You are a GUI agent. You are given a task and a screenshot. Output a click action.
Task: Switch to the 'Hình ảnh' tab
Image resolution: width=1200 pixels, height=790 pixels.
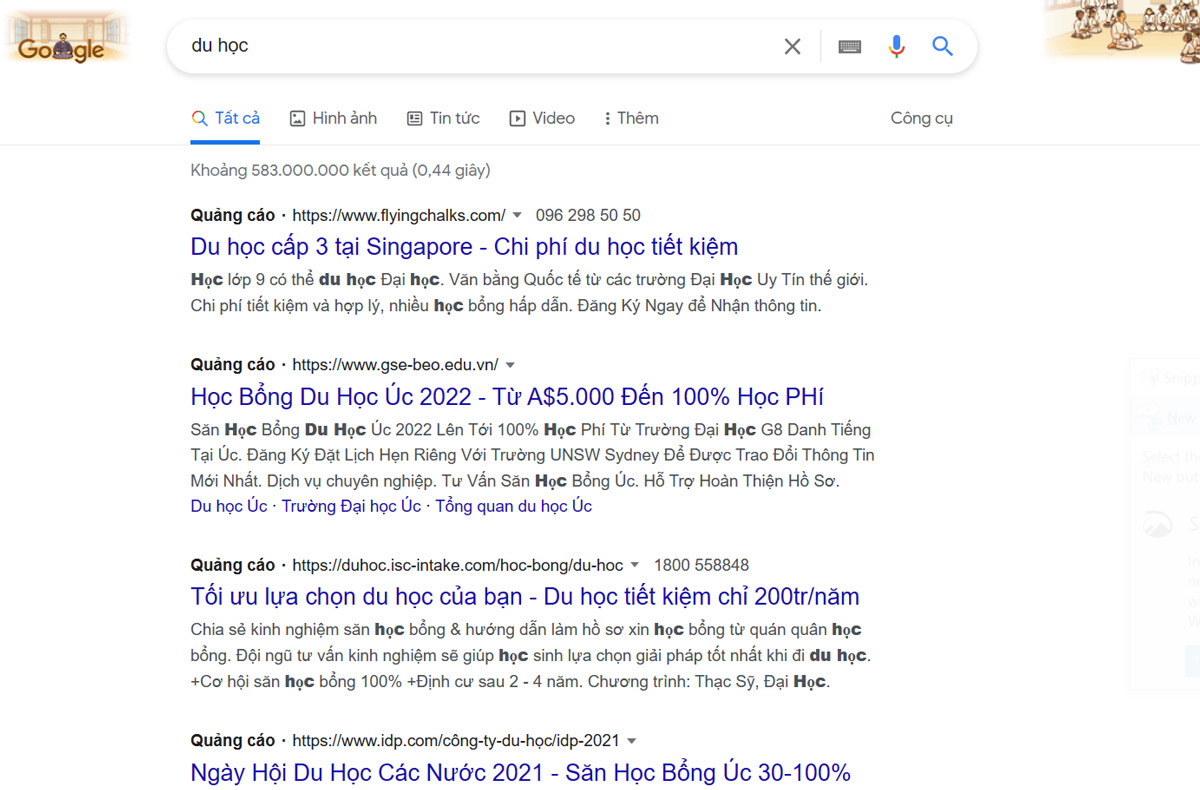[333, 118]
